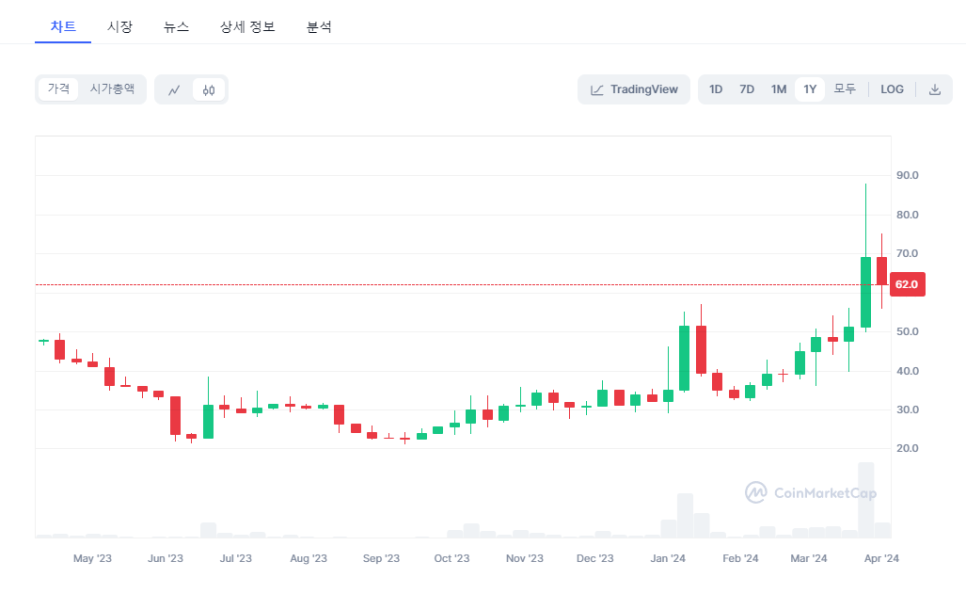This screenshot has height=594, width=966.
Task: Toggle LOG scale on chart
Action: [891, 89]
